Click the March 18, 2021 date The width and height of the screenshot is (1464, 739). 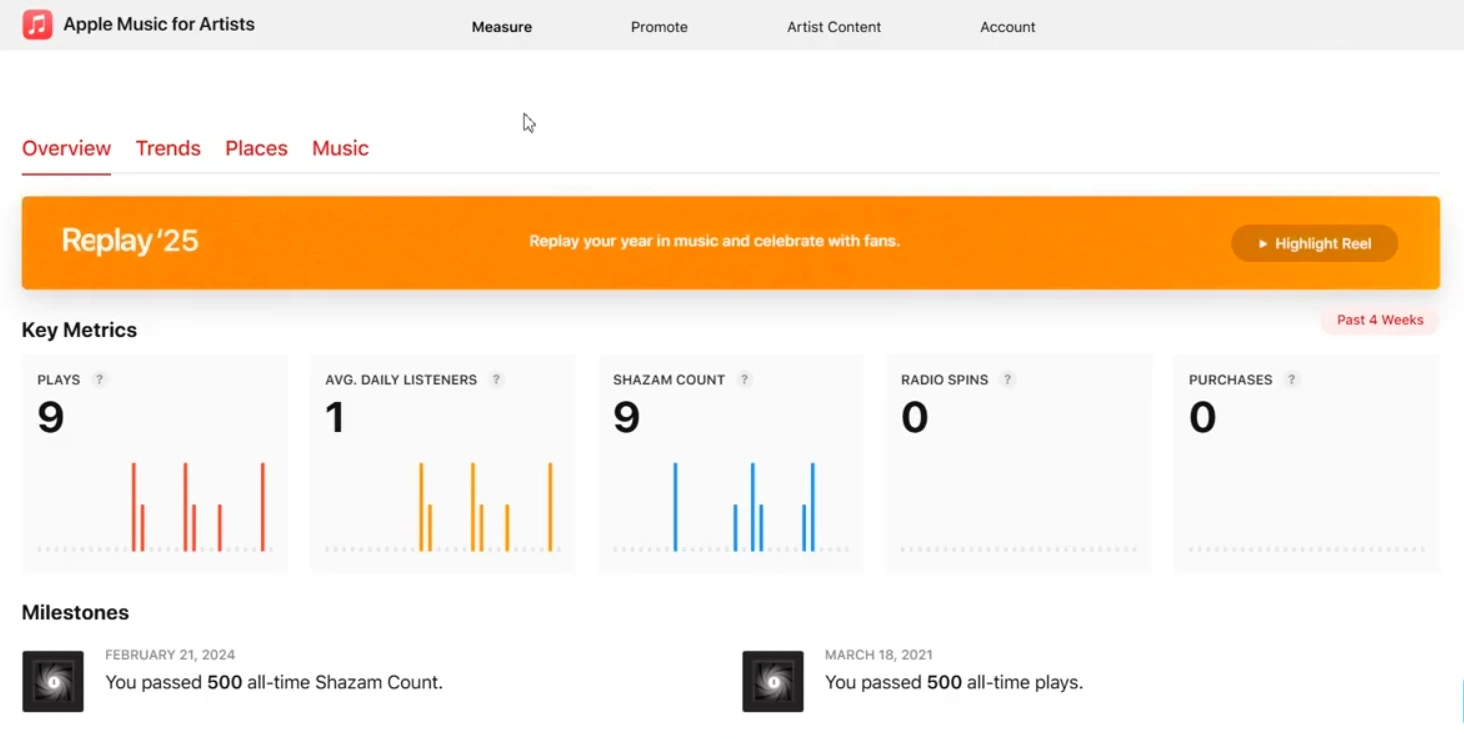(x=879, y=655)
